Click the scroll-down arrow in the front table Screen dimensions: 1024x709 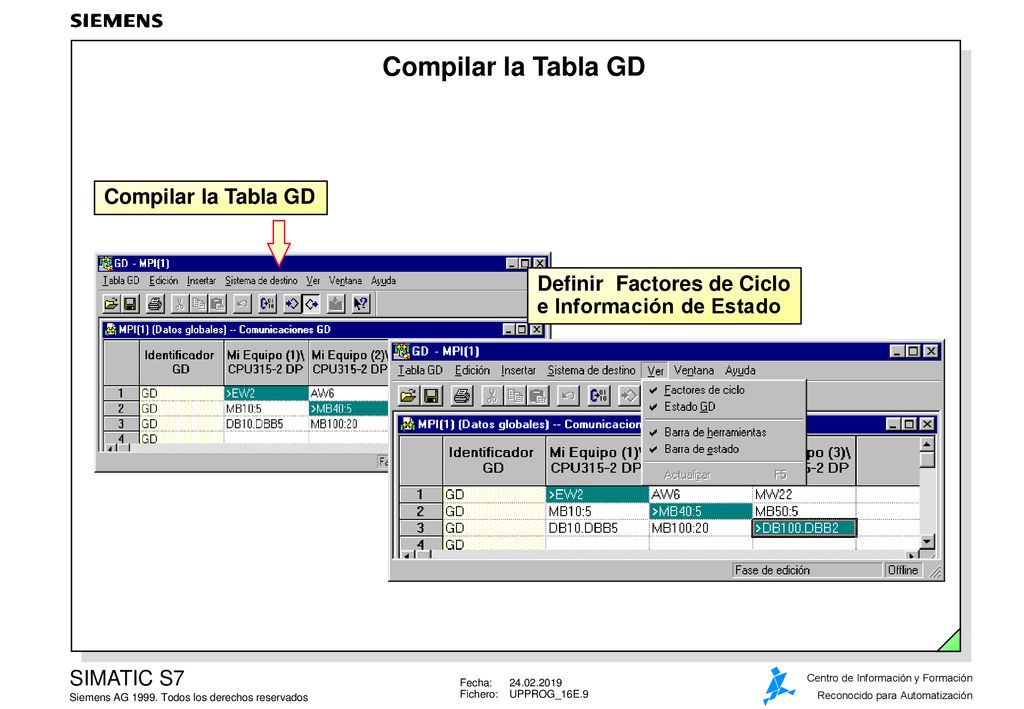coord(927,541)
